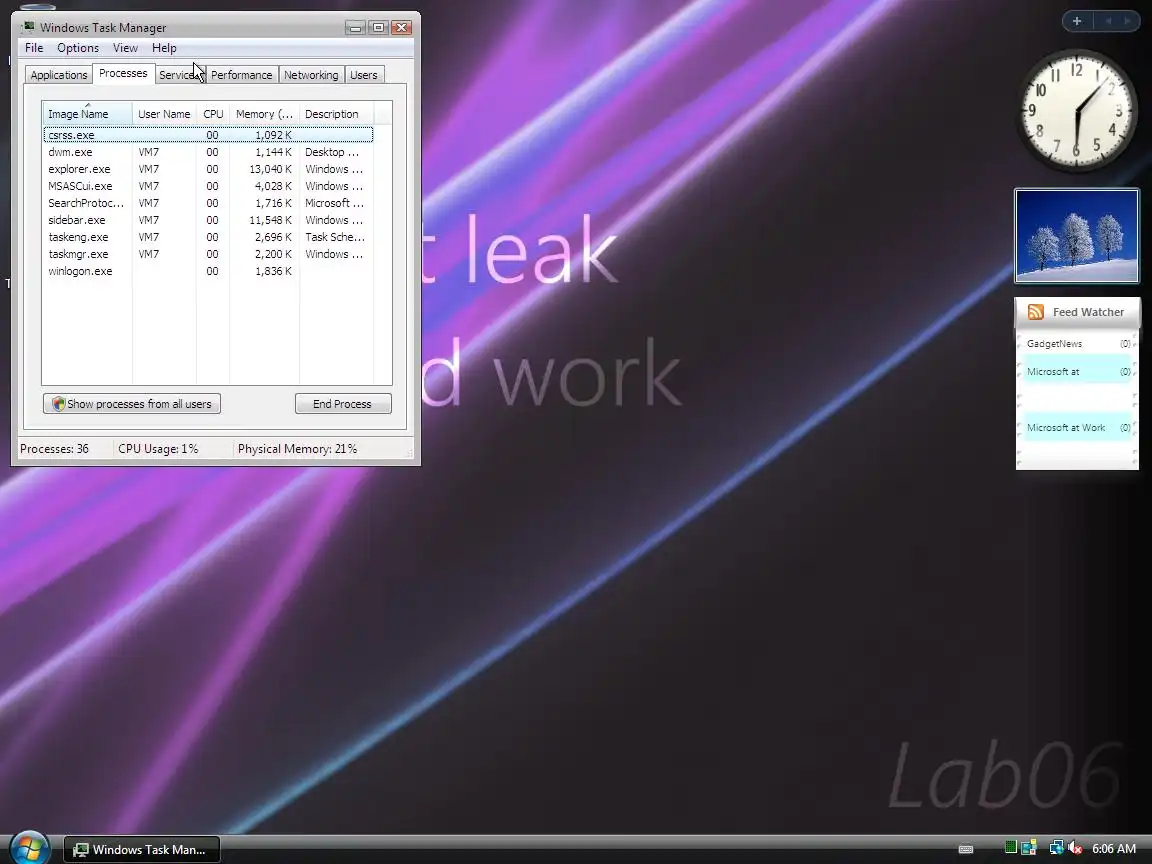Screen dimensions: 1152x864
Task: Open the Windows Start orb
Action: pos(29,847)
